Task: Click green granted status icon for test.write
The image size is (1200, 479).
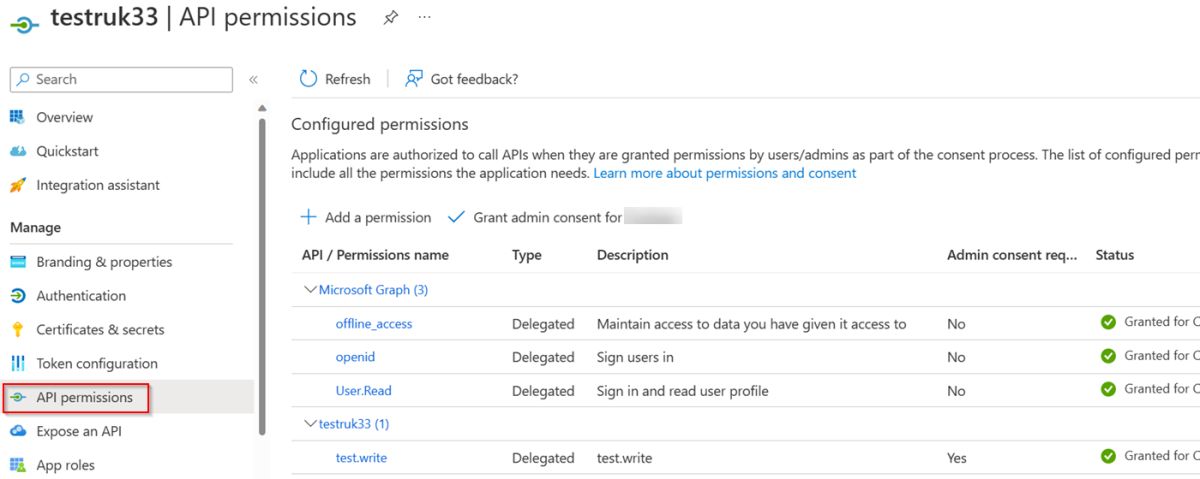Action: tap(1108, 456)
